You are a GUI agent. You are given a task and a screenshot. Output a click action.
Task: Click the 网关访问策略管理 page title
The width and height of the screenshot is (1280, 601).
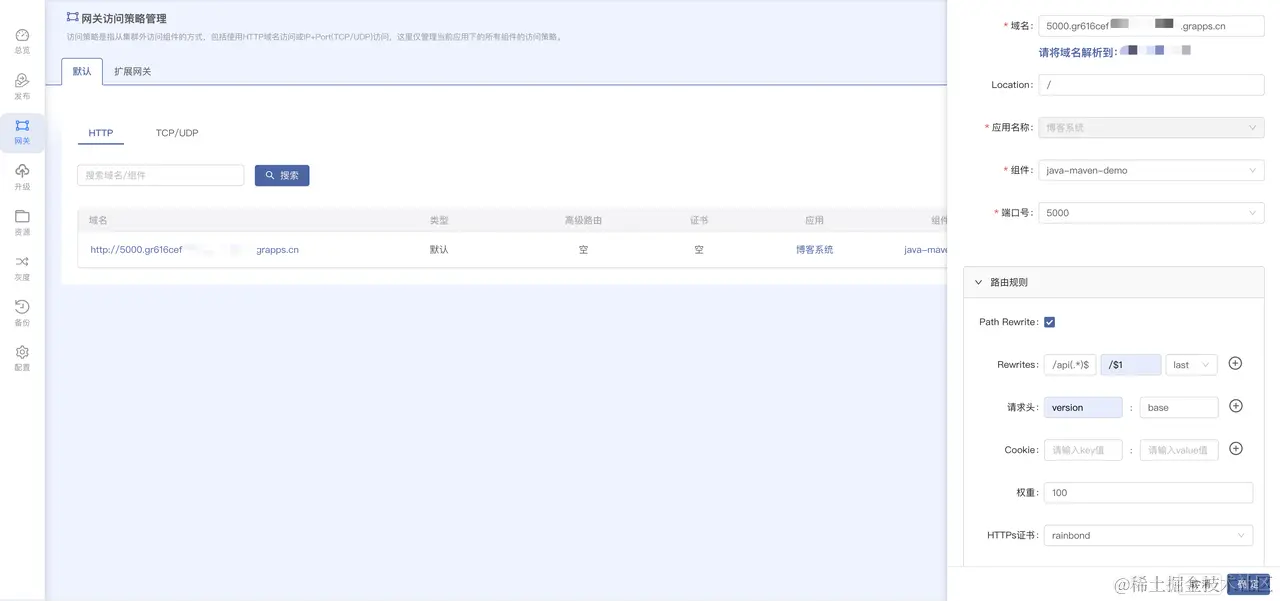click(124, 18)
